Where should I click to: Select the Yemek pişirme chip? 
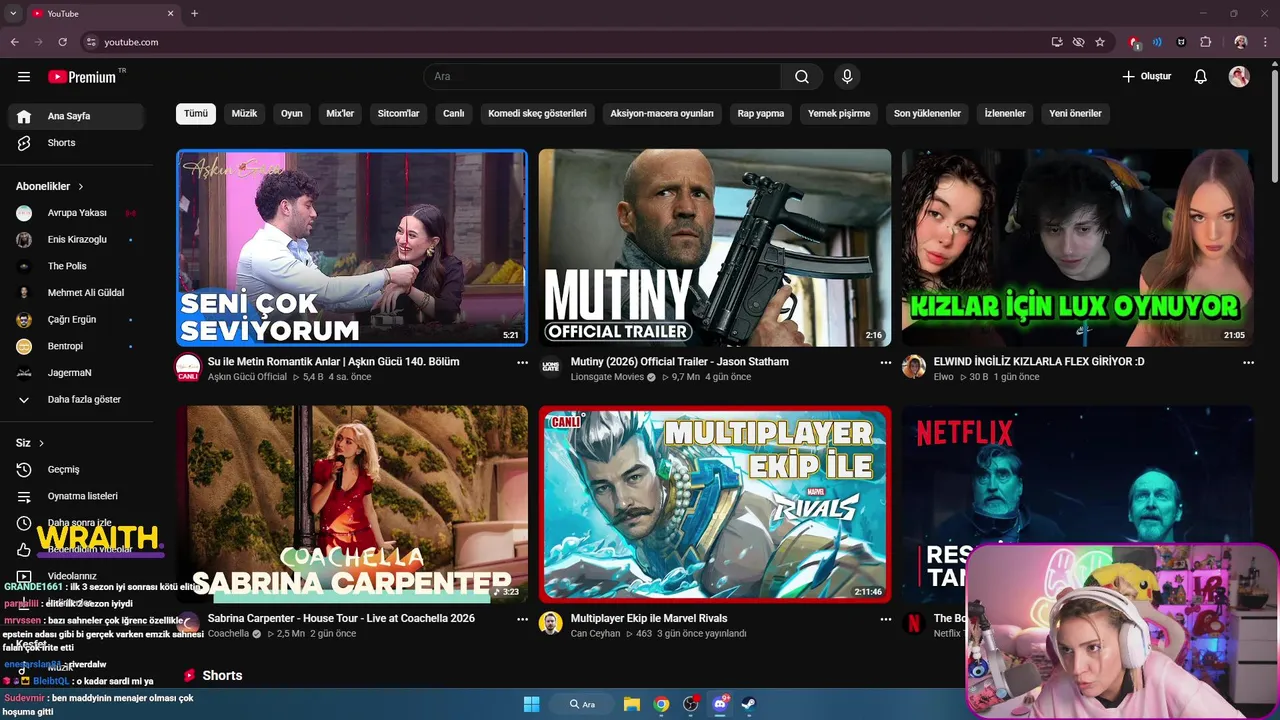coord(839,114)
